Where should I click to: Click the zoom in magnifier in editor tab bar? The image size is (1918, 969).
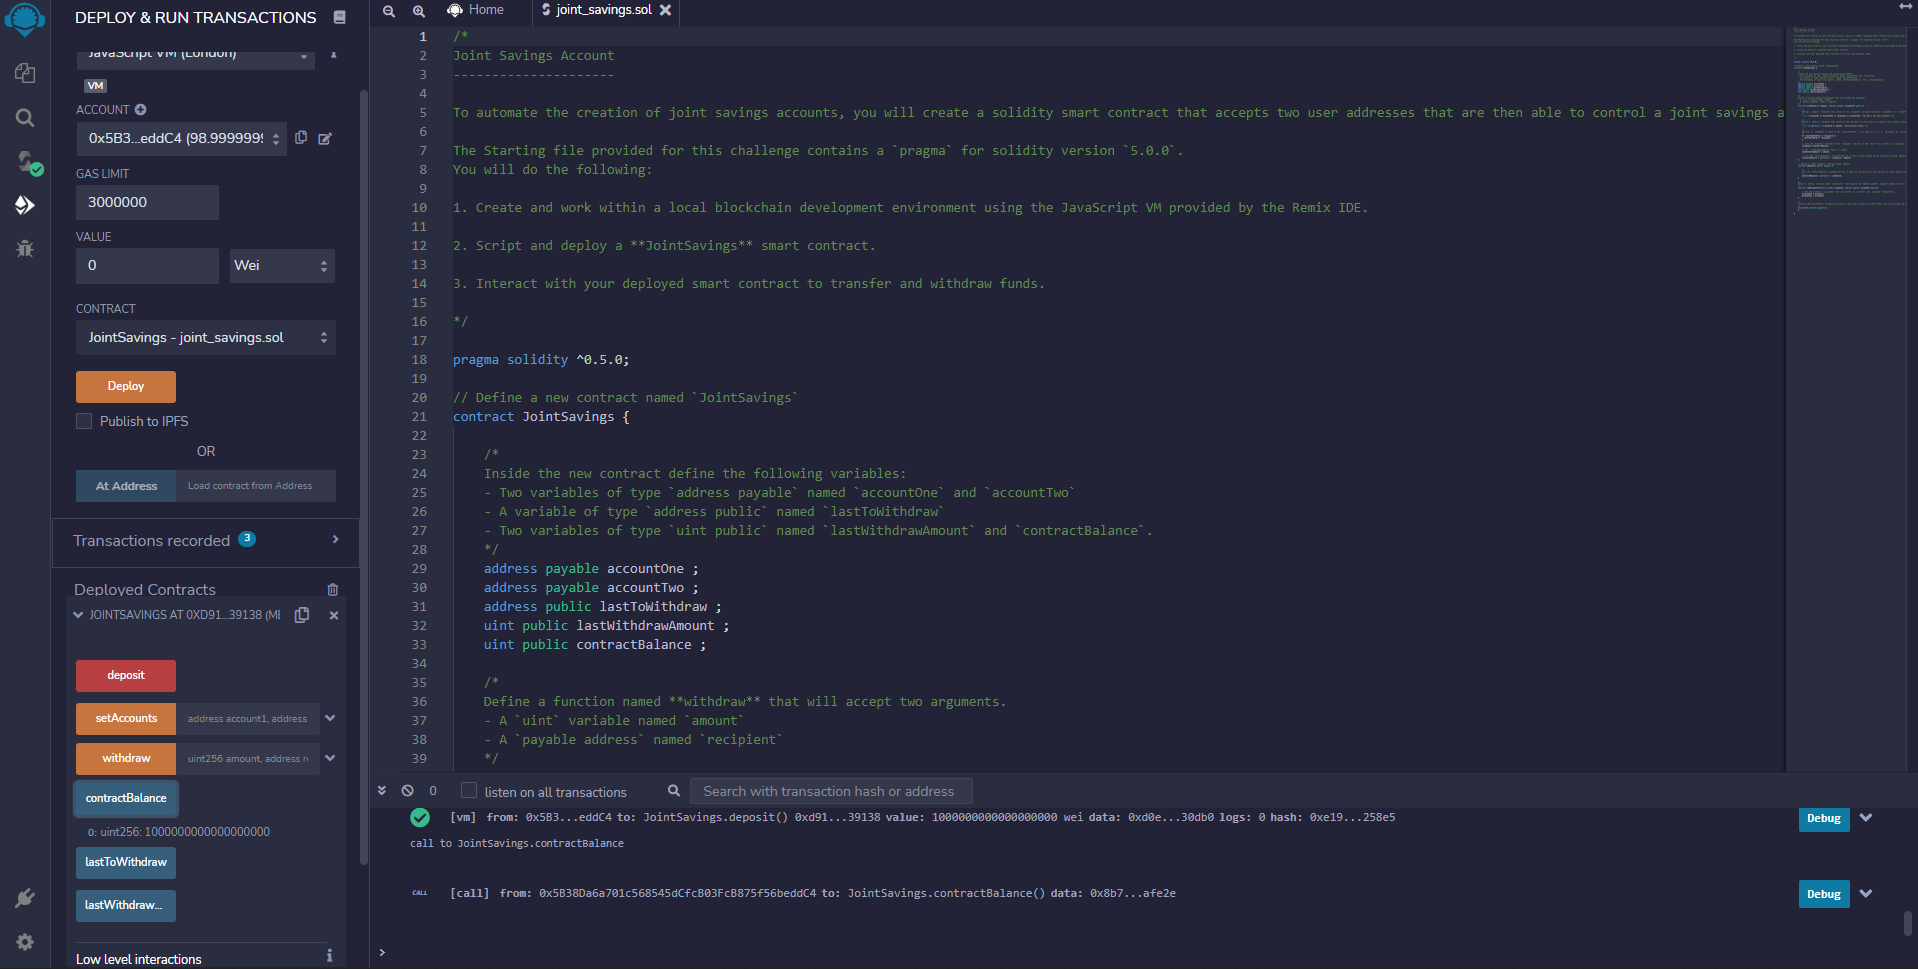point(419,11)
